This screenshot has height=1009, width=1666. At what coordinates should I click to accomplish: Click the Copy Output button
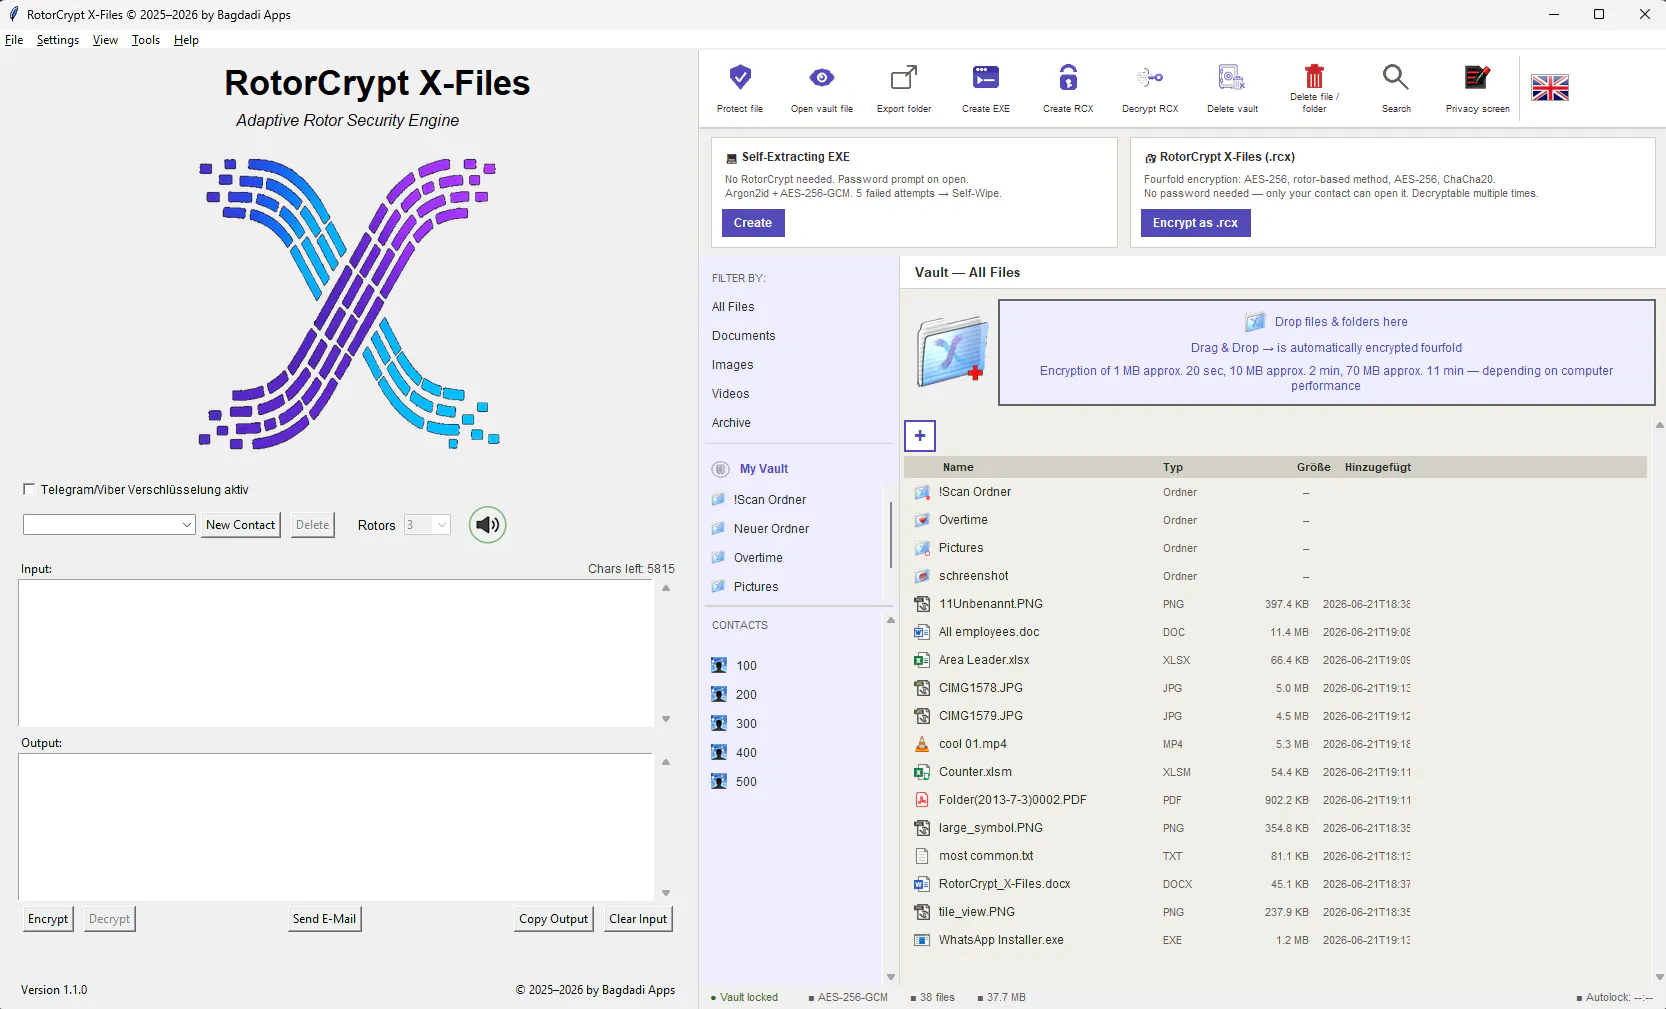(553, 919)
